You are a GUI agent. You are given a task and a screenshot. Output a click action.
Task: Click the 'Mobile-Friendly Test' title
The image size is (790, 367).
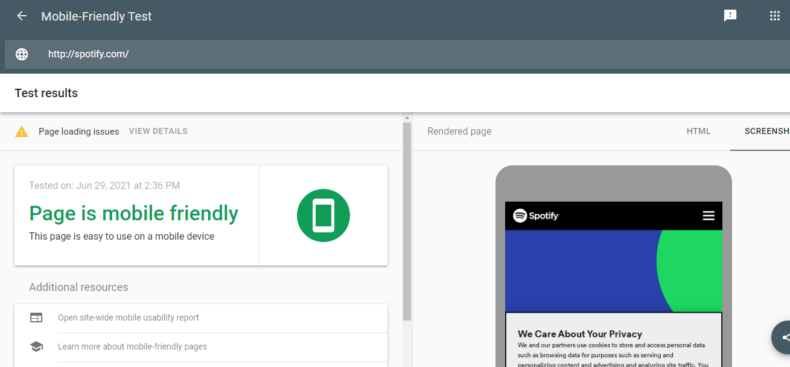[96, 16]
